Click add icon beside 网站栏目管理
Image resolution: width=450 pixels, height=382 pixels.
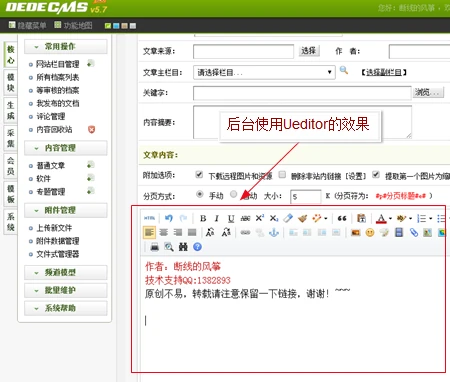pos(90,63)
